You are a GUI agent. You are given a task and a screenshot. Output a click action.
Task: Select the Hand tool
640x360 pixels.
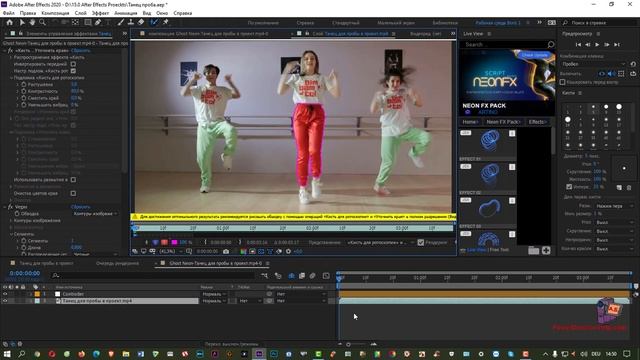pos(32,22)
